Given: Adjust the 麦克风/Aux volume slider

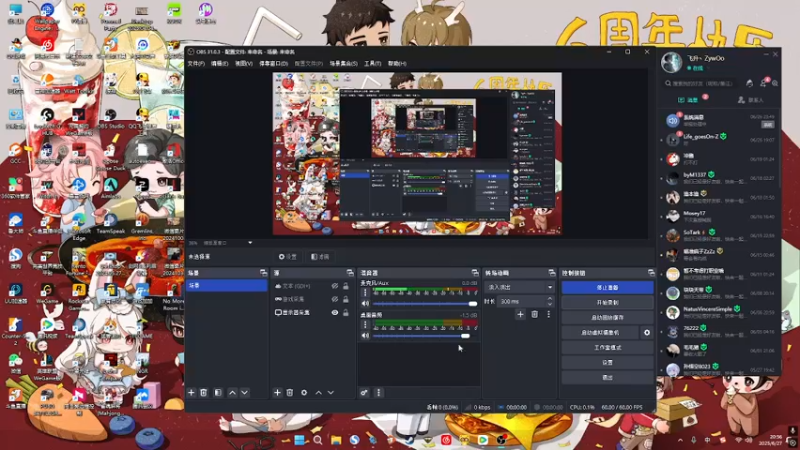Looking at the screenshot, I should pos(425,304).
